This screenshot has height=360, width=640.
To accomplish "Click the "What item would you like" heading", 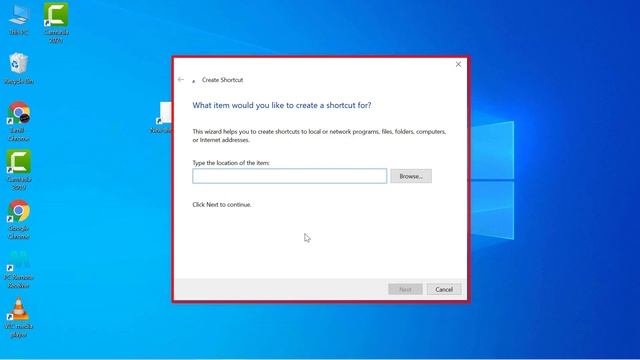I will coord(282,105).
